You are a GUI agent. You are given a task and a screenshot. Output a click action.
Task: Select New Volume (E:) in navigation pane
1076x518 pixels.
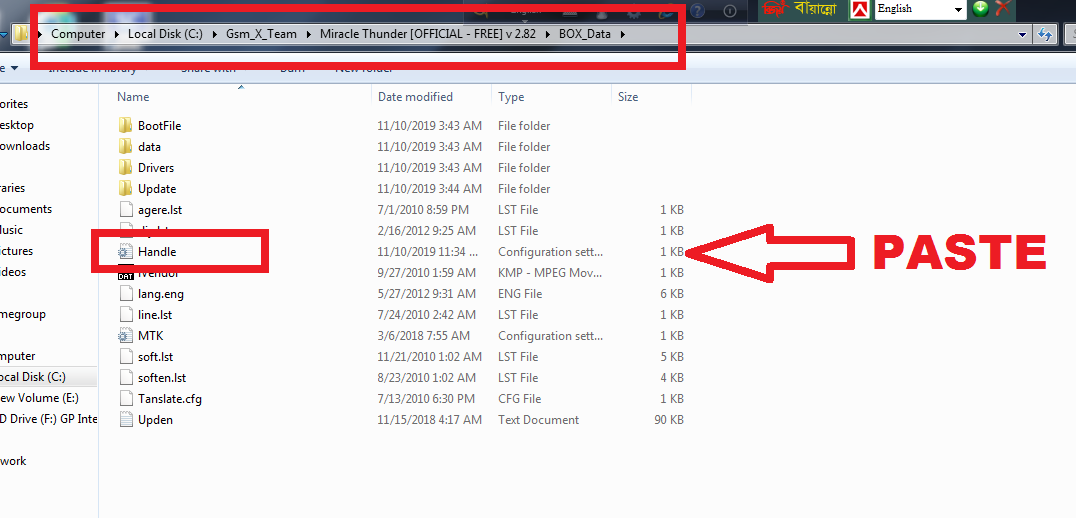point(39,398)
